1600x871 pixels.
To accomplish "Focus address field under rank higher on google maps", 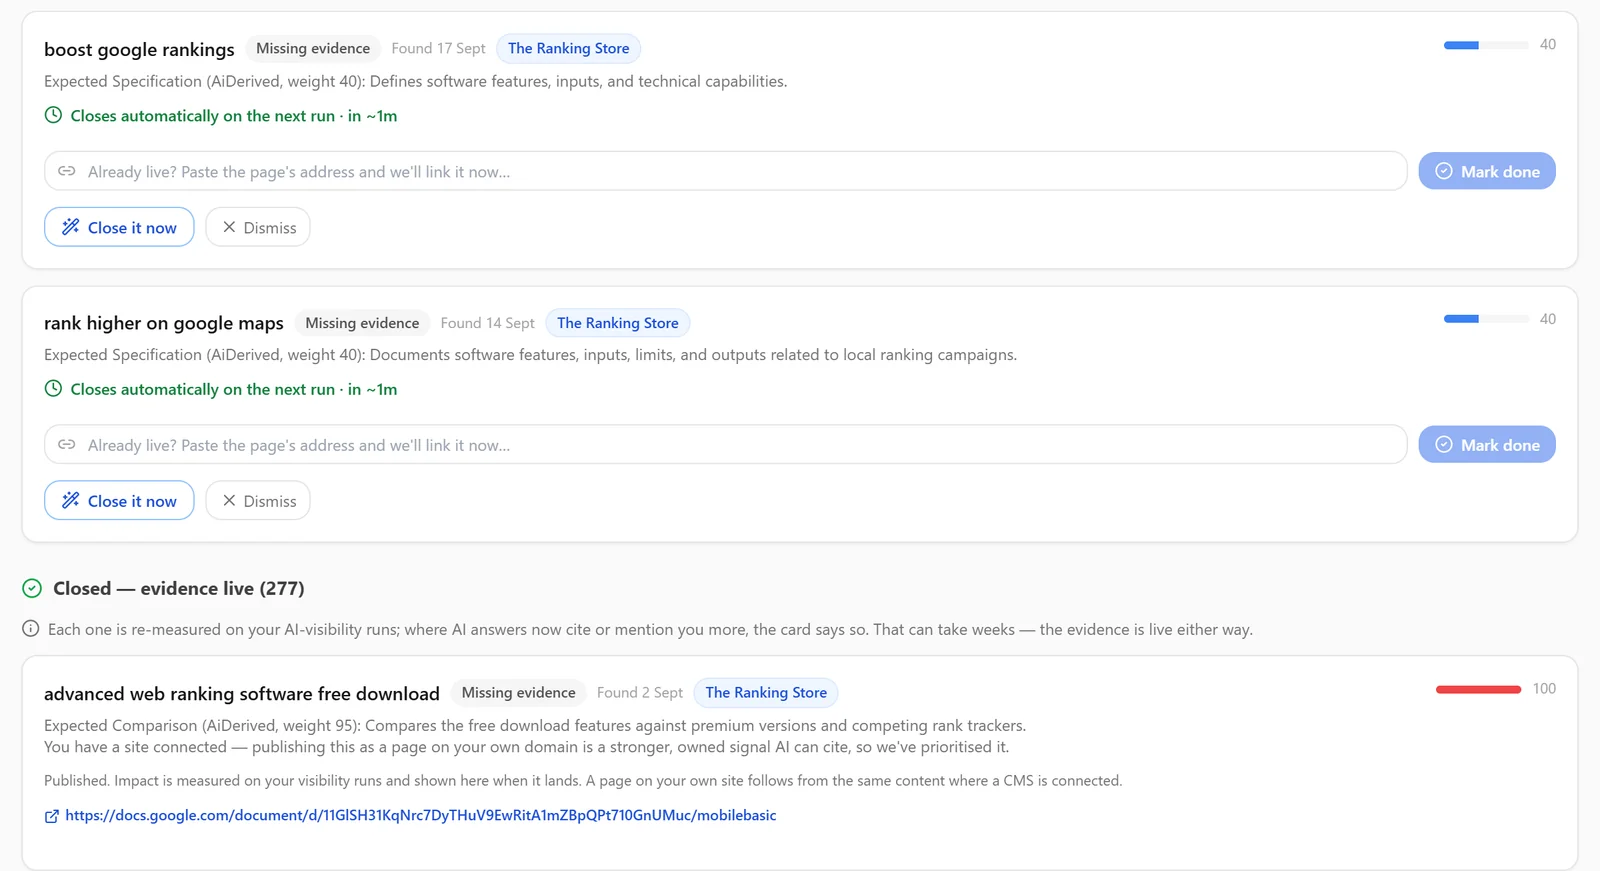I will [x=726, y=445].
